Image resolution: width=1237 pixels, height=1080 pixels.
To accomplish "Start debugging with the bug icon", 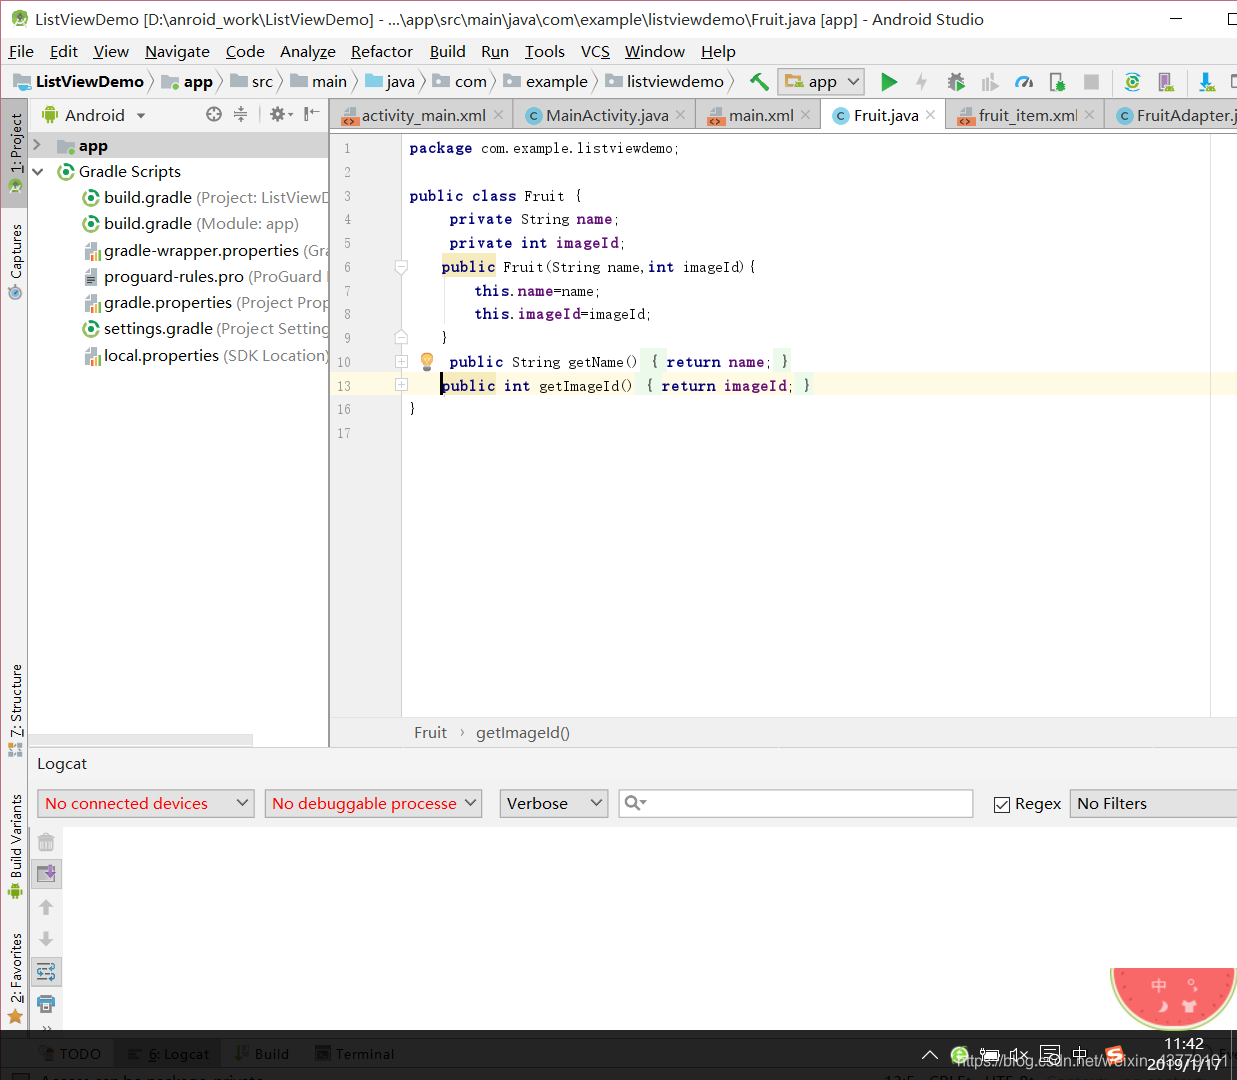I will tap(956, 82).
